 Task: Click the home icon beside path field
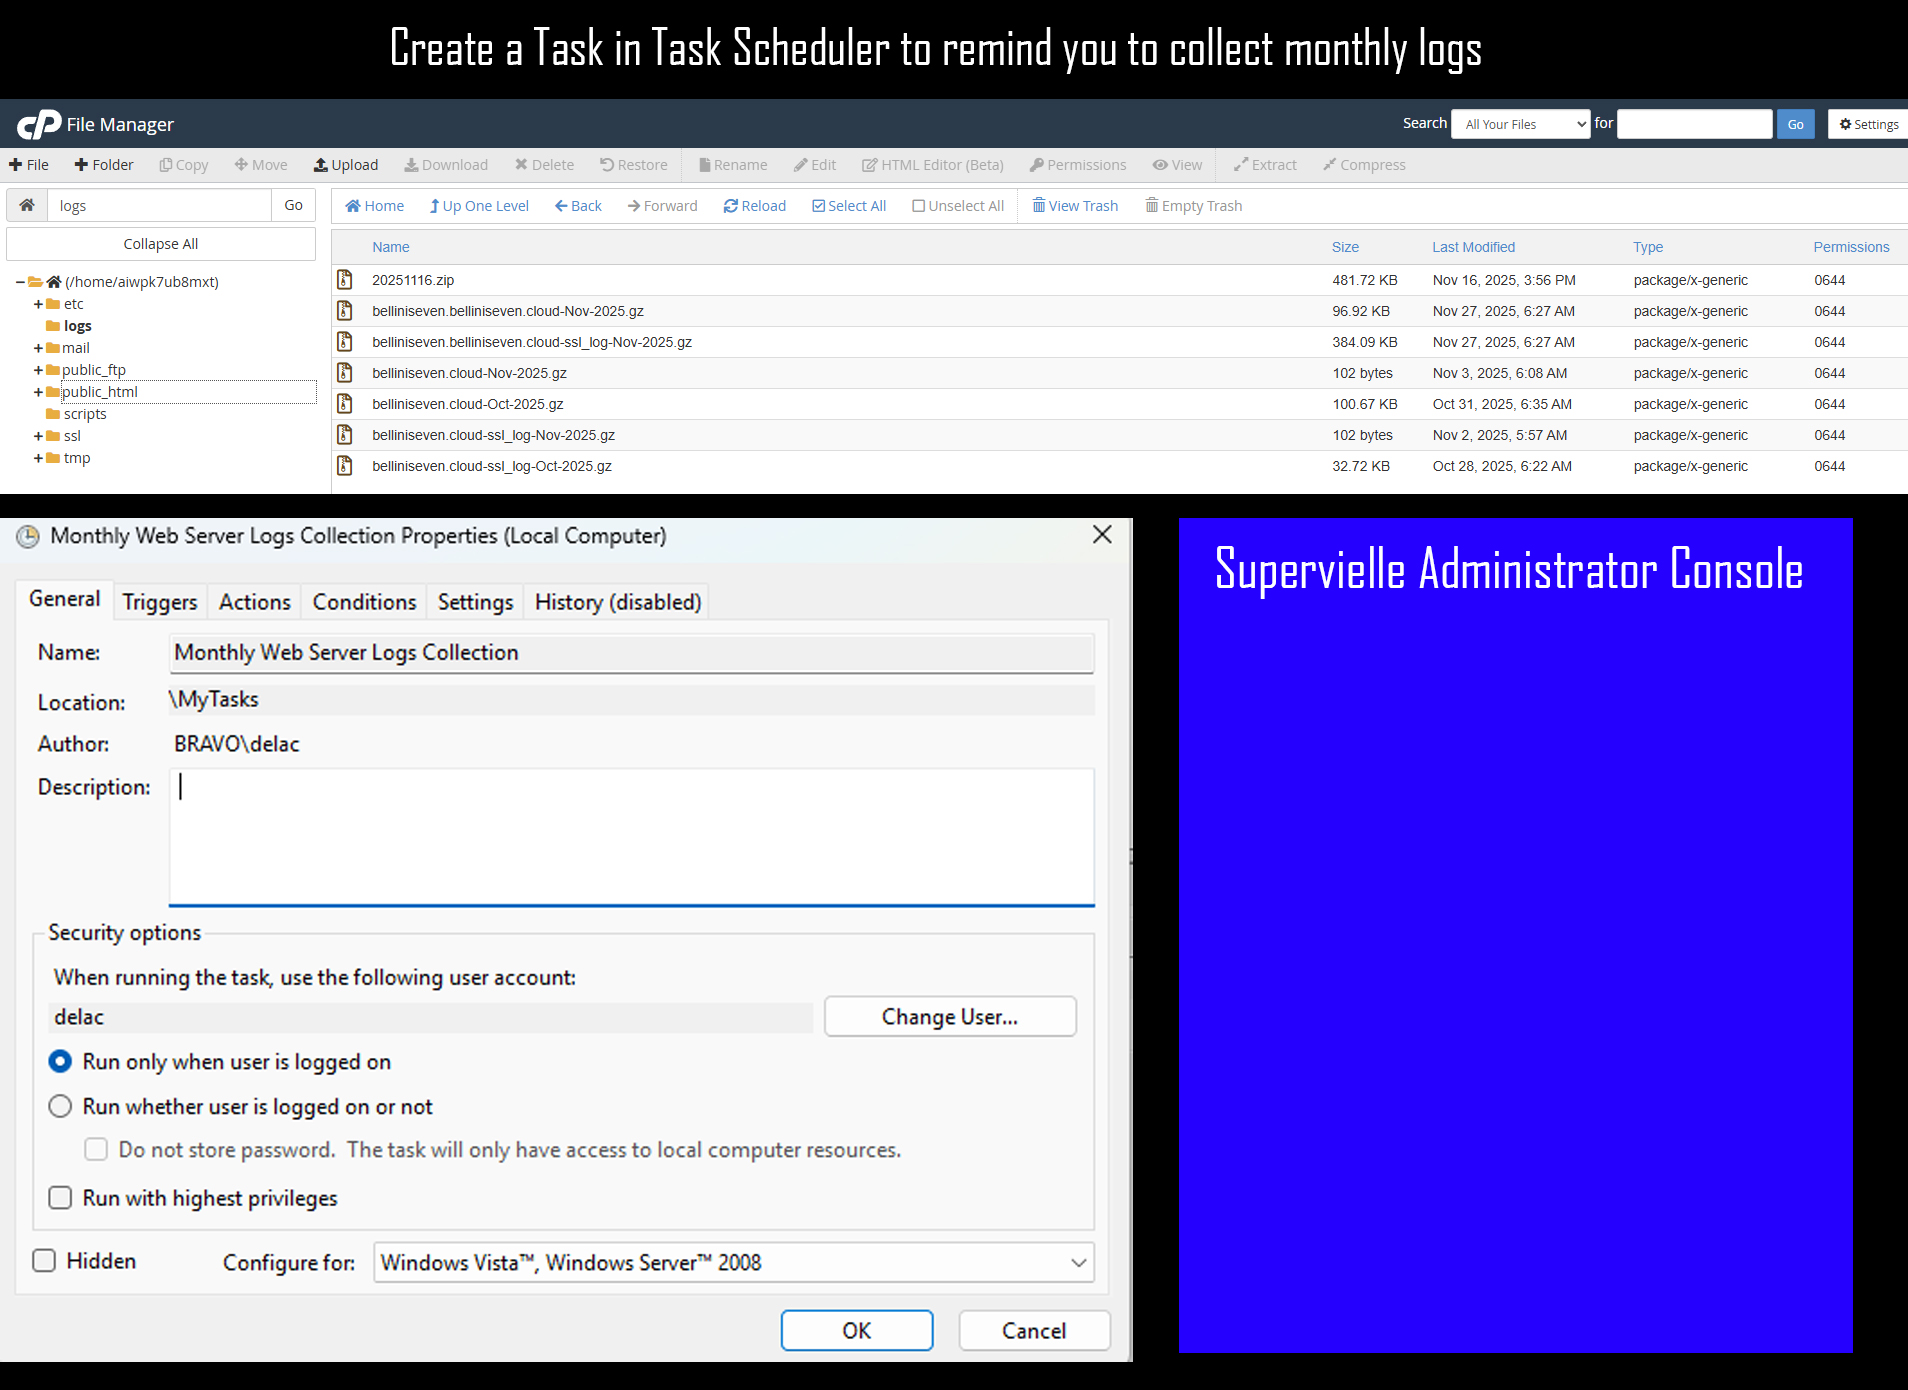27,205
